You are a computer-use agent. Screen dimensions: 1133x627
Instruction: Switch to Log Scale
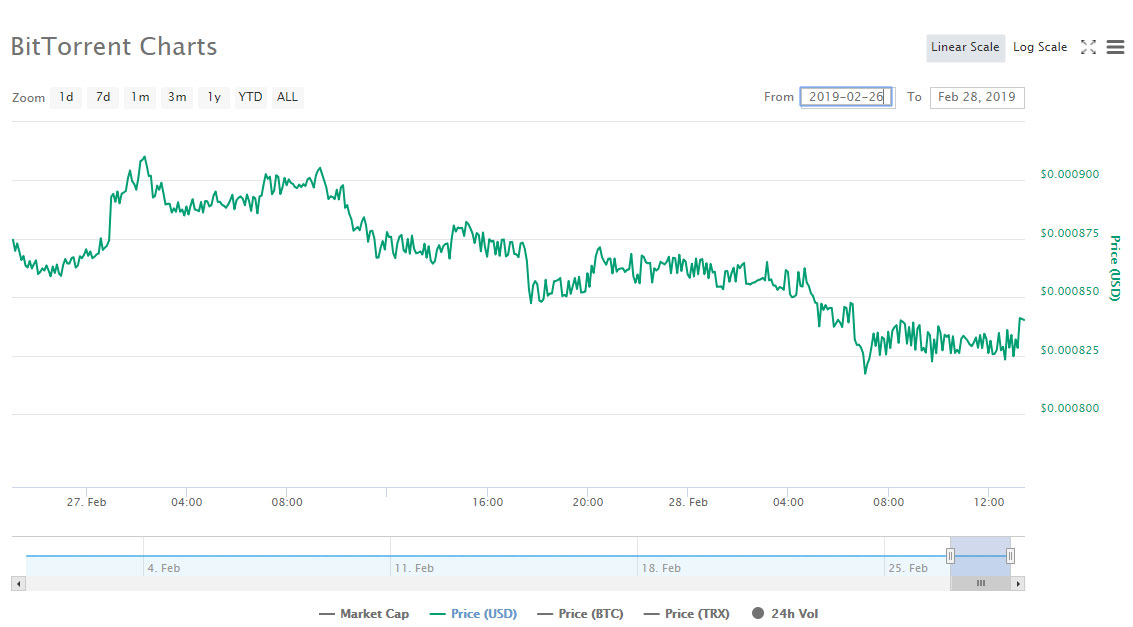(1040, 48)
